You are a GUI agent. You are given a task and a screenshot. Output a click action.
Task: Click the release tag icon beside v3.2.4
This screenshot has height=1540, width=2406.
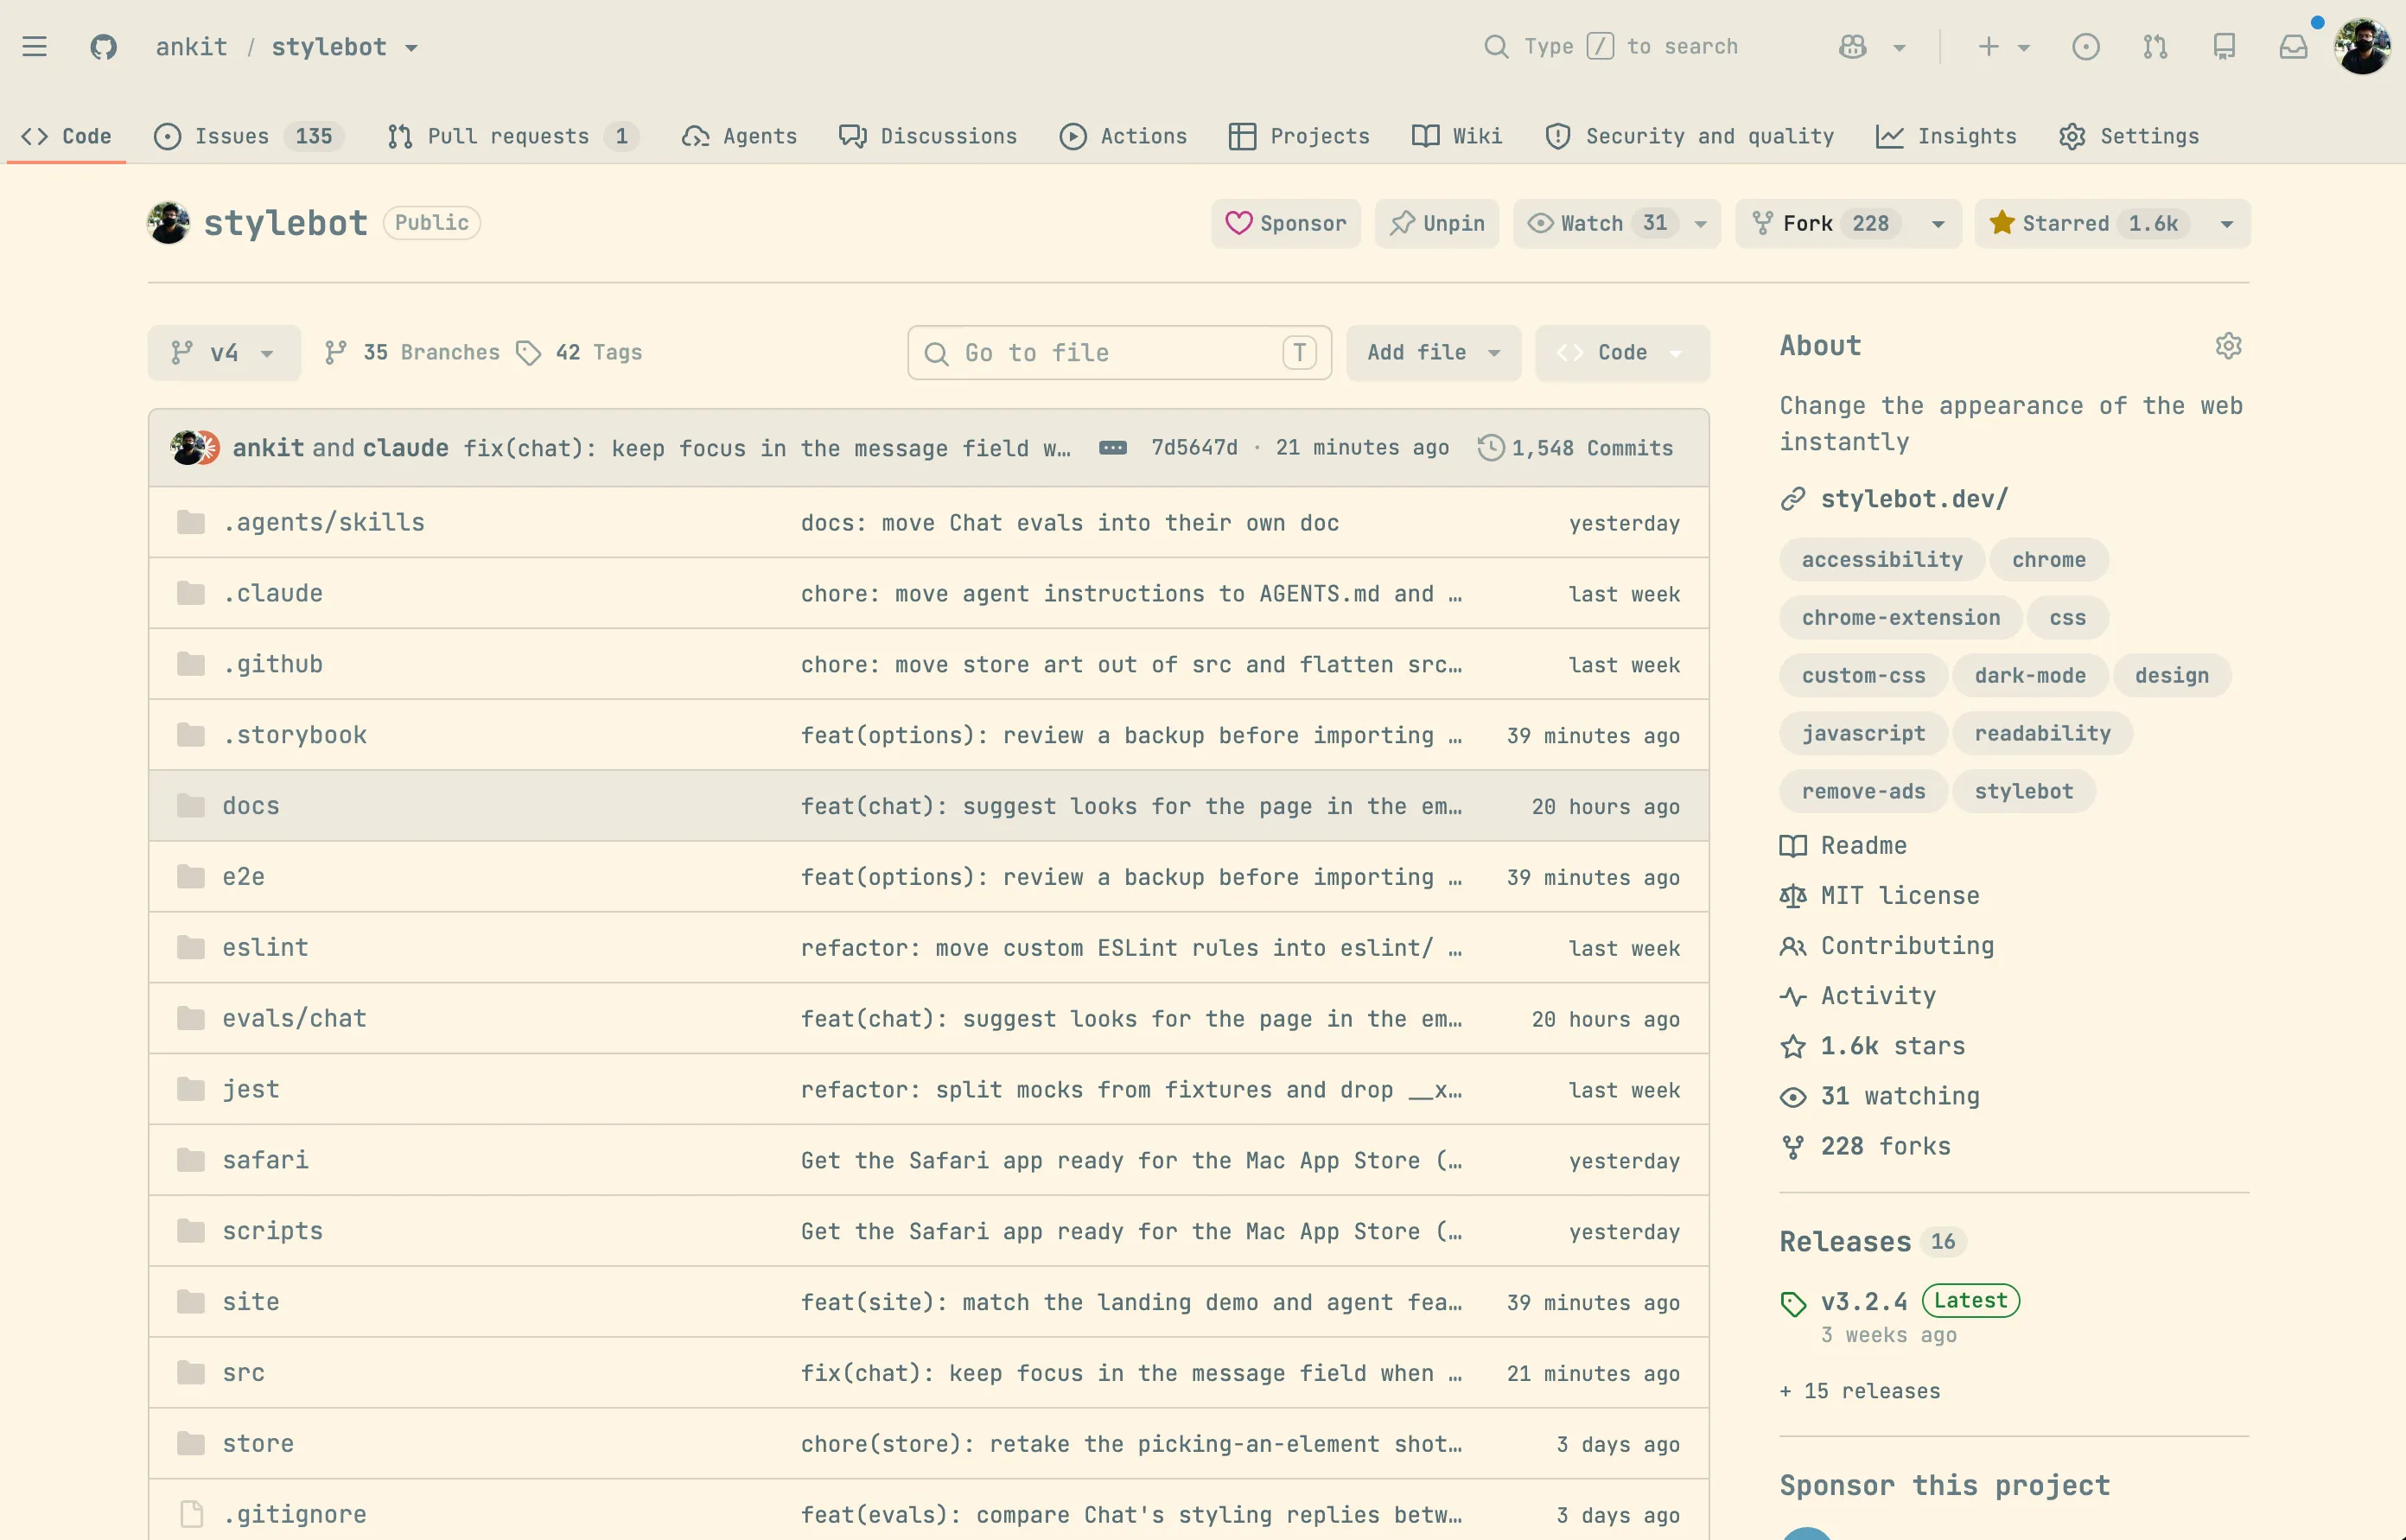coord(1793,1304)
